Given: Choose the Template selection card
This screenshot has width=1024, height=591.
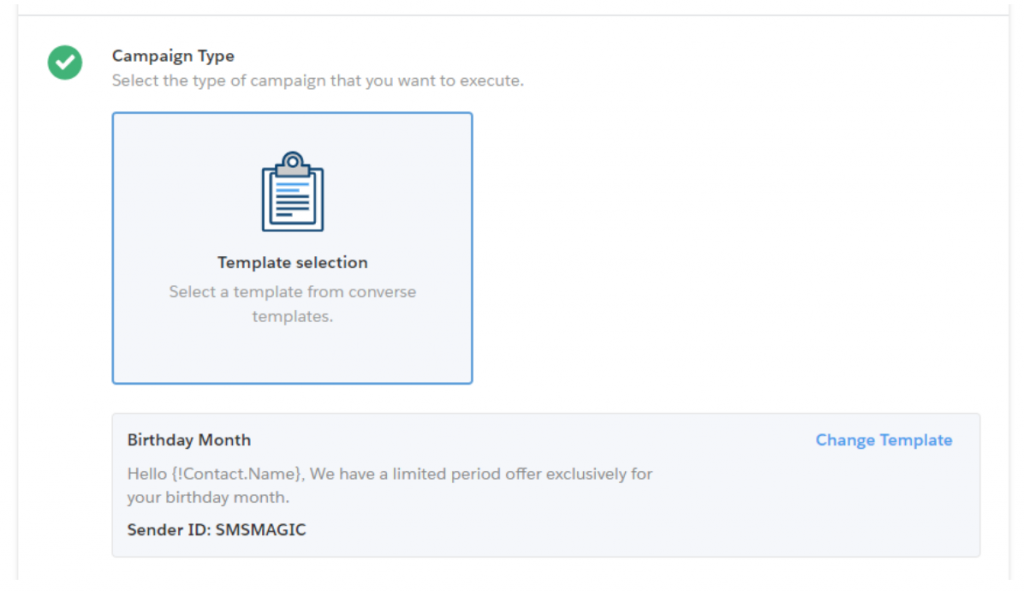Looking at the screenshot, I should coord(292,248).
